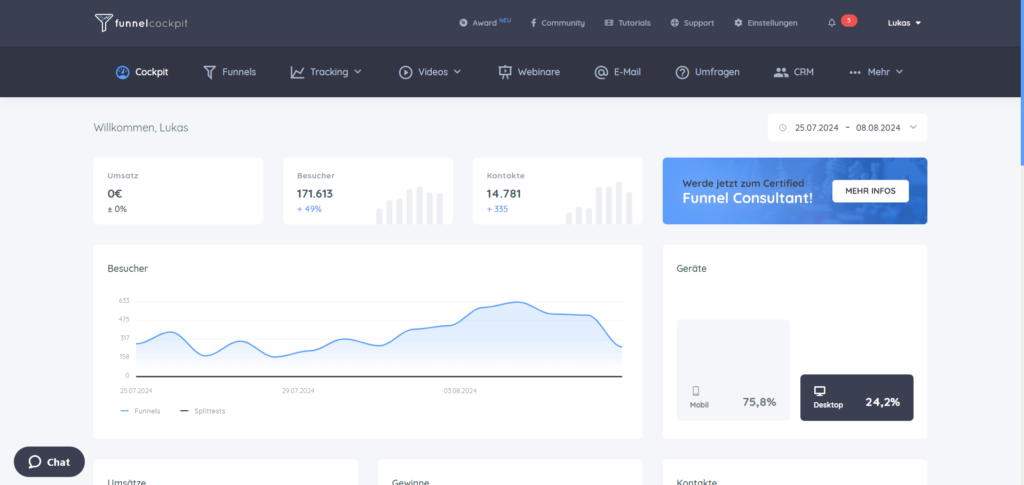Click the FunnelCockpit logo
The height and width of the screenshot is (485, 1024).
[x=141, y=23]
